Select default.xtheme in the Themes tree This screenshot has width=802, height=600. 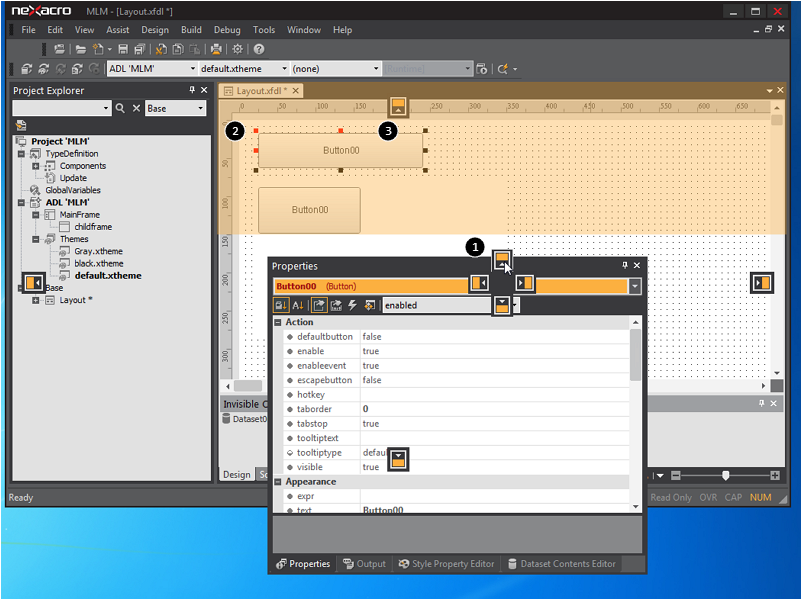107,275
